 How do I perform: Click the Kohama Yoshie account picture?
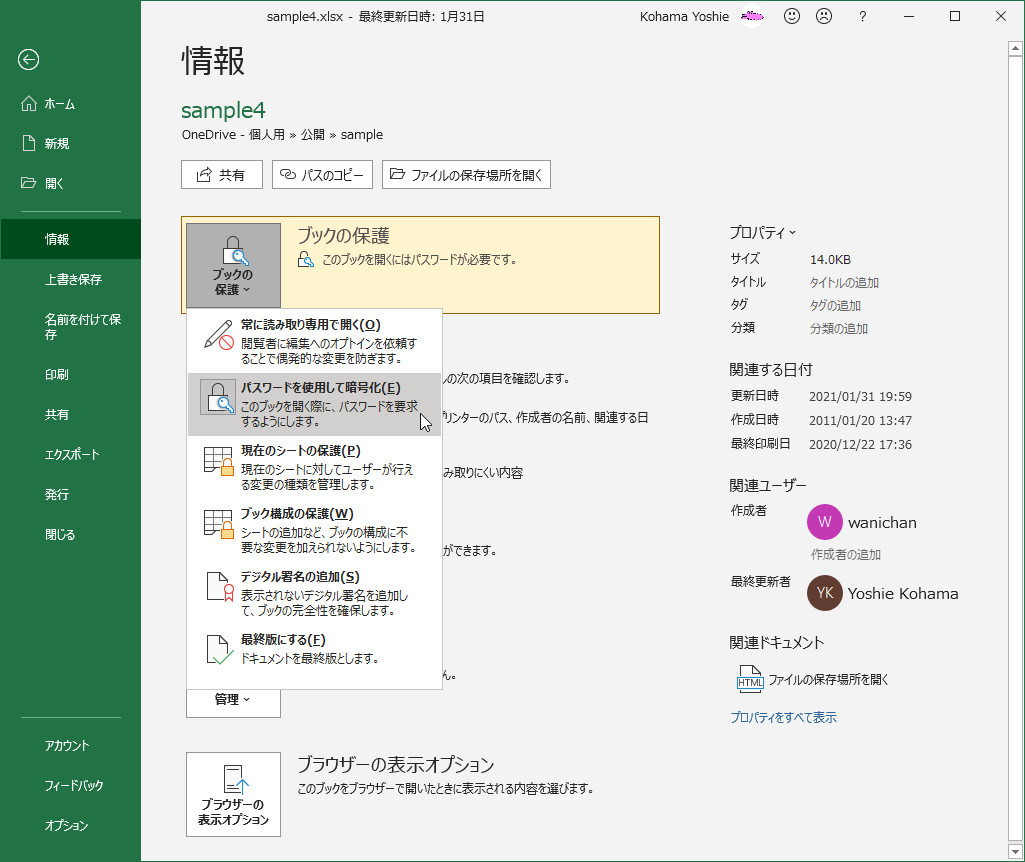coord(752,16)
